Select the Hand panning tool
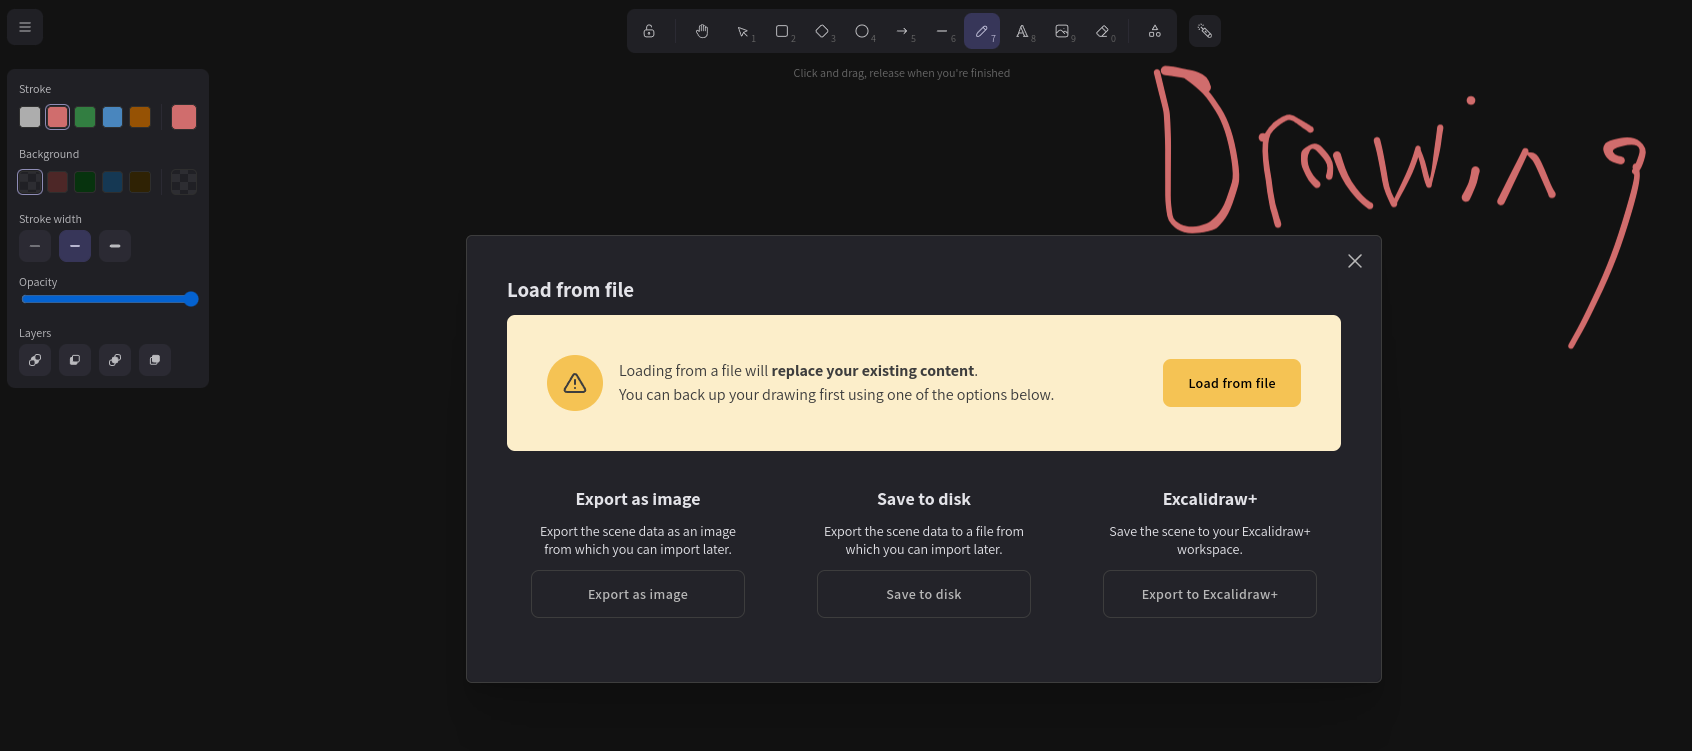The image size is (1692, 751). [x=702, y=31]
